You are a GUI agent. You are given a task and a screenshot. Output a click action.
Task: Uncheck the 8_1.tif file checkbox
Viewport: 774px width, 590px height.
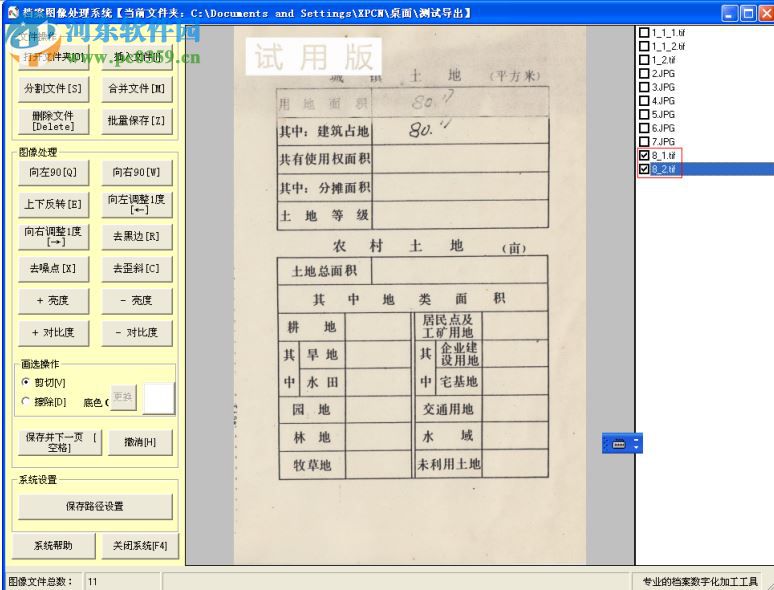click(x=644, y=156)
